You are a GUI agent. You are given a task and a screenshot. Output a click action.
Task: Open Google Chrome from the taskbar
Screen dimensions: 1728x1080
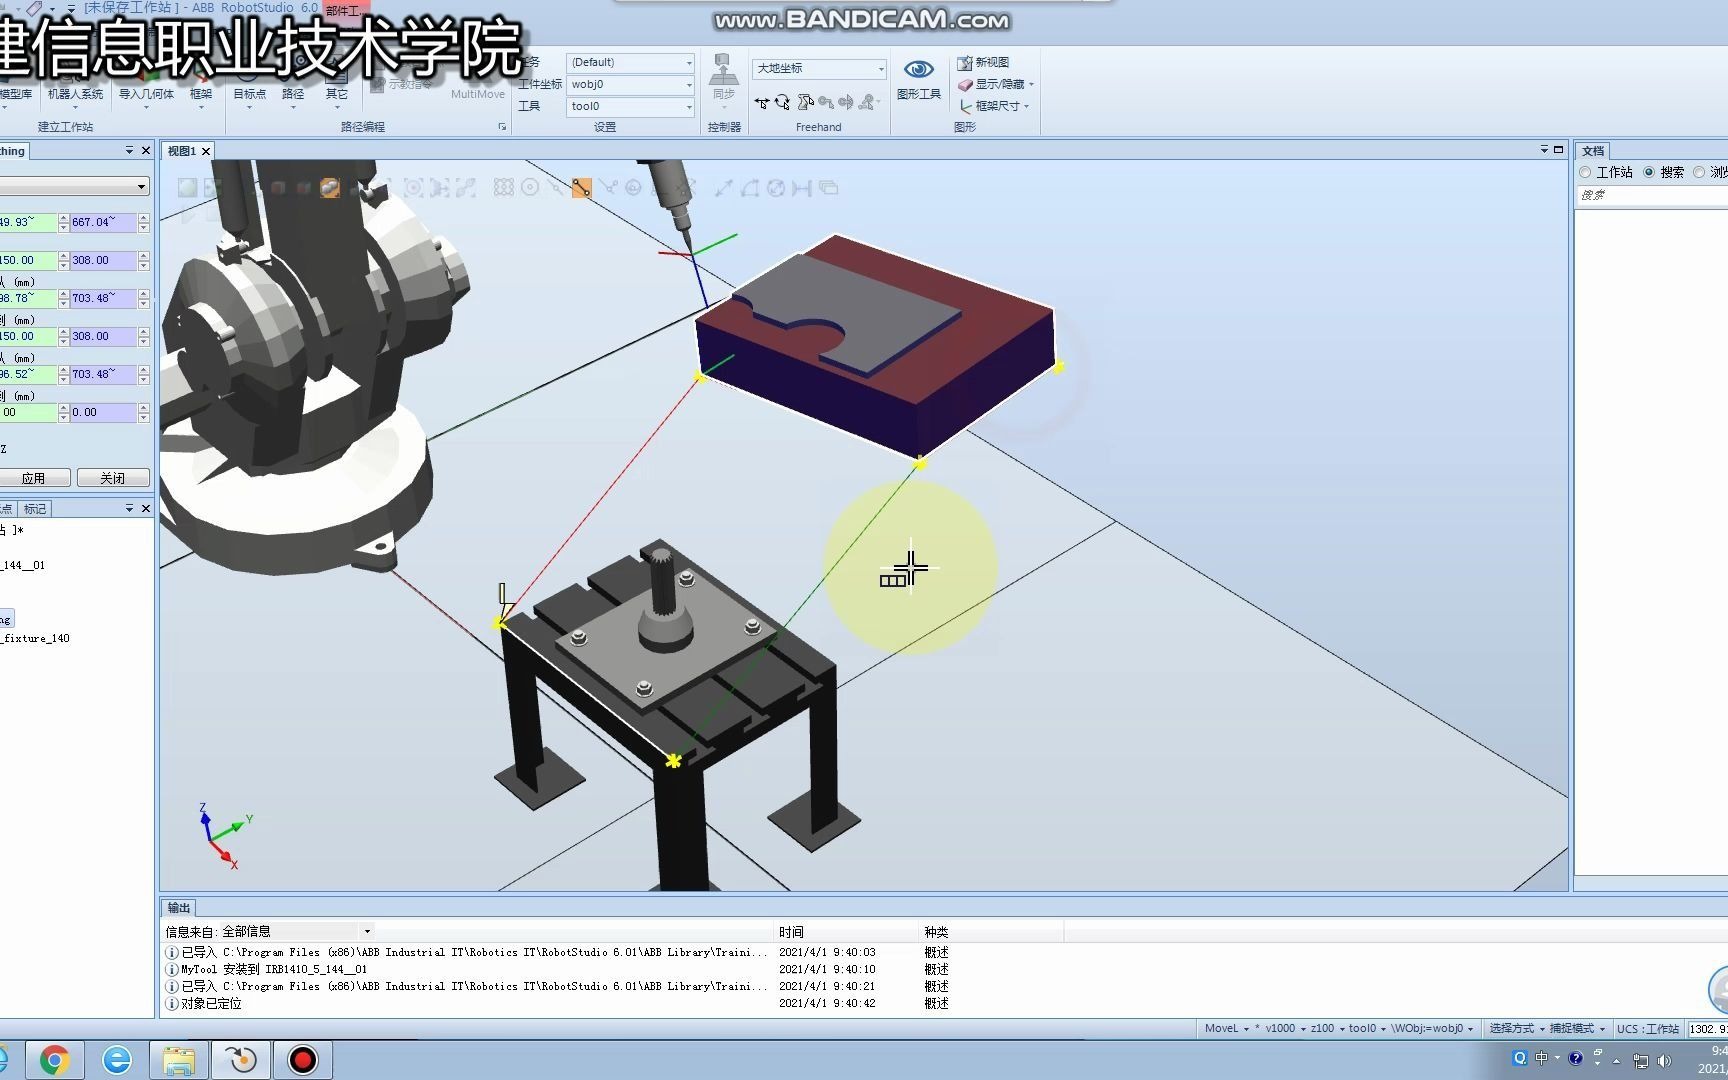coord(55,1060)
